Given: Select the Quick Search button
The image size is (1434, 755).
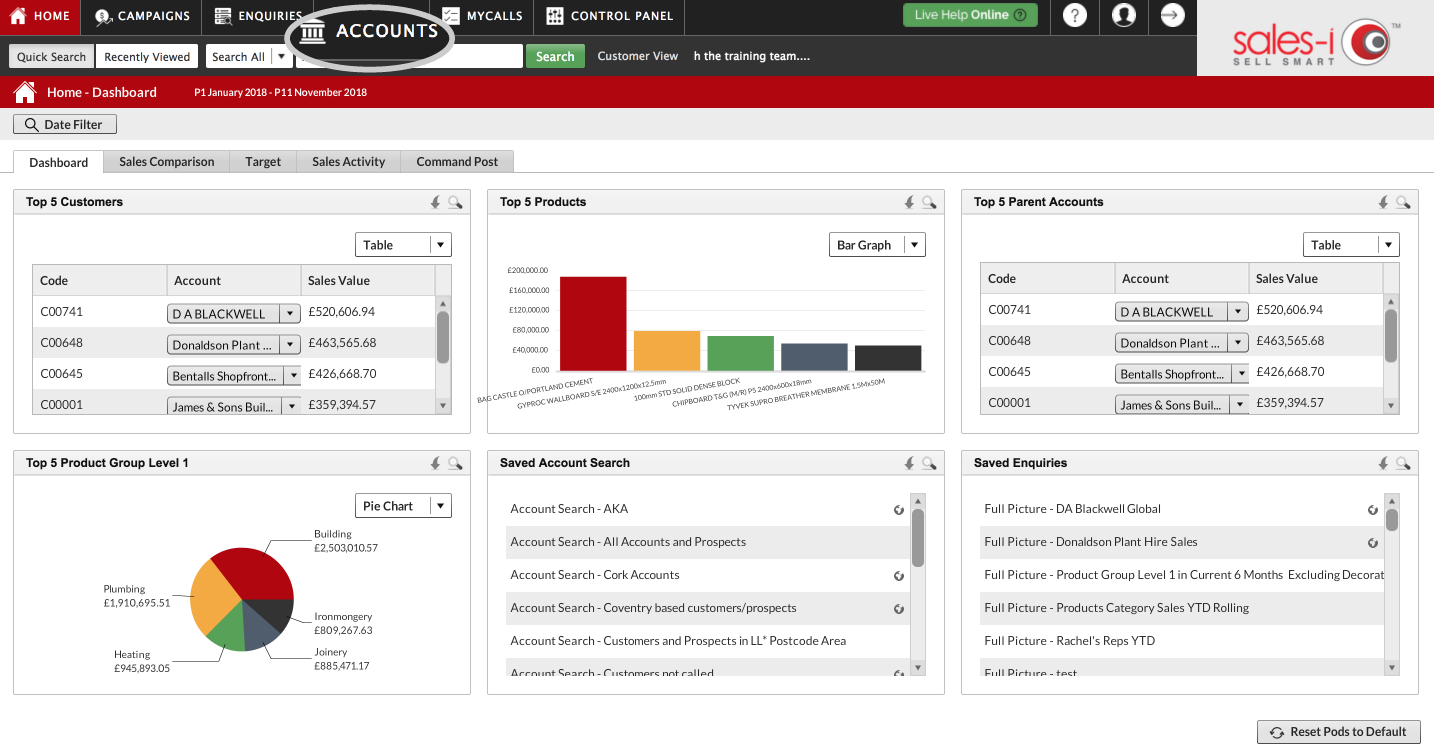Looking at the screenshot, I should click(52, 57).
